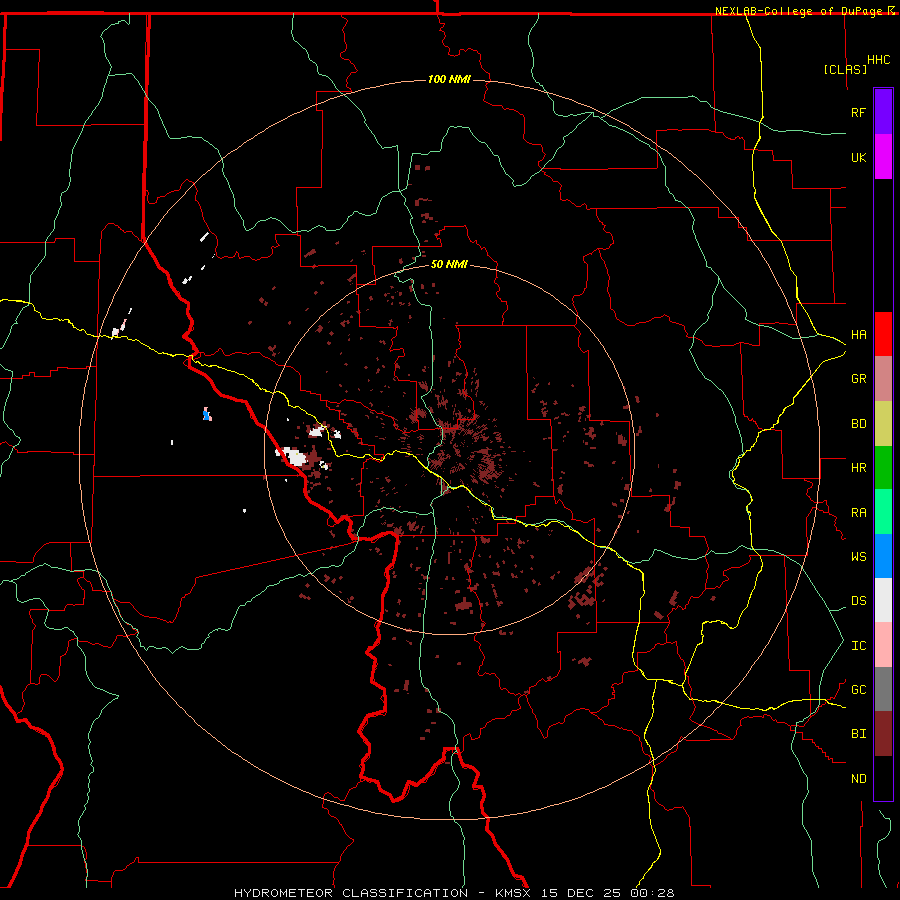Click the "BI" legend label
This screenshot has height=900, width=900.
pos(859,734)
